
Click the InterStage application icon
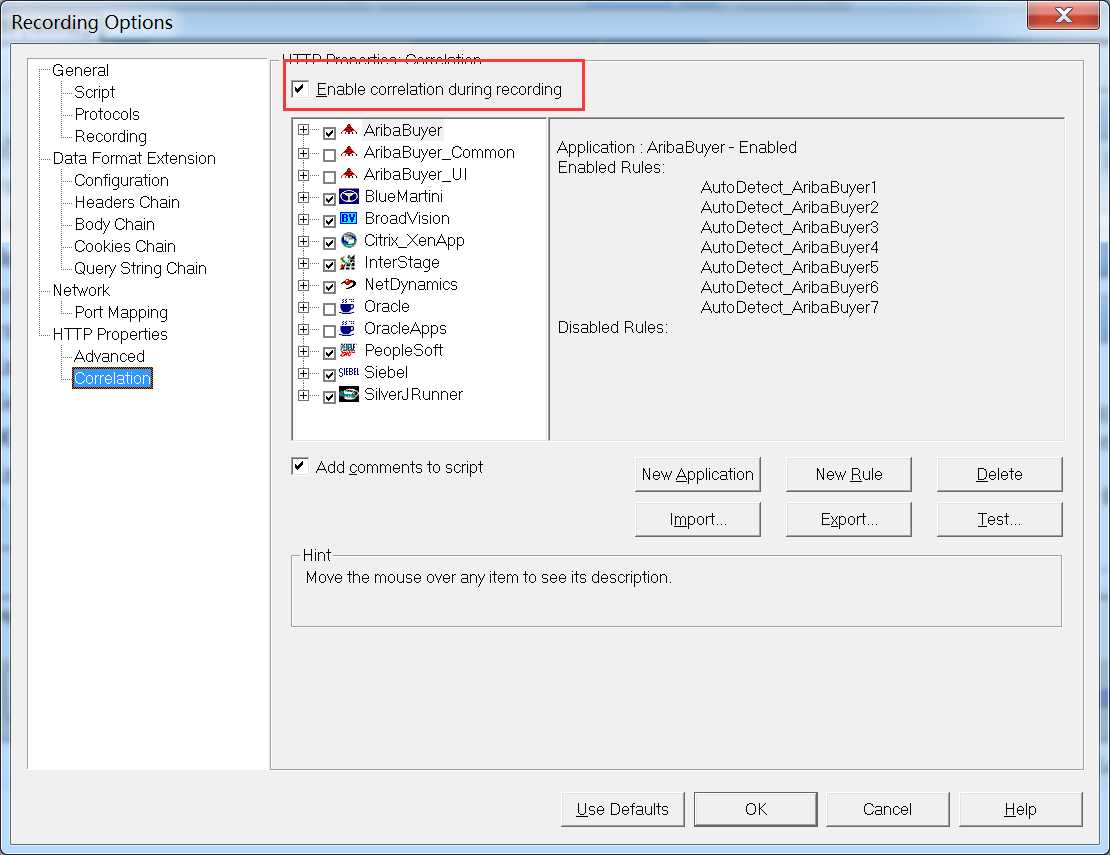point(349,262)
